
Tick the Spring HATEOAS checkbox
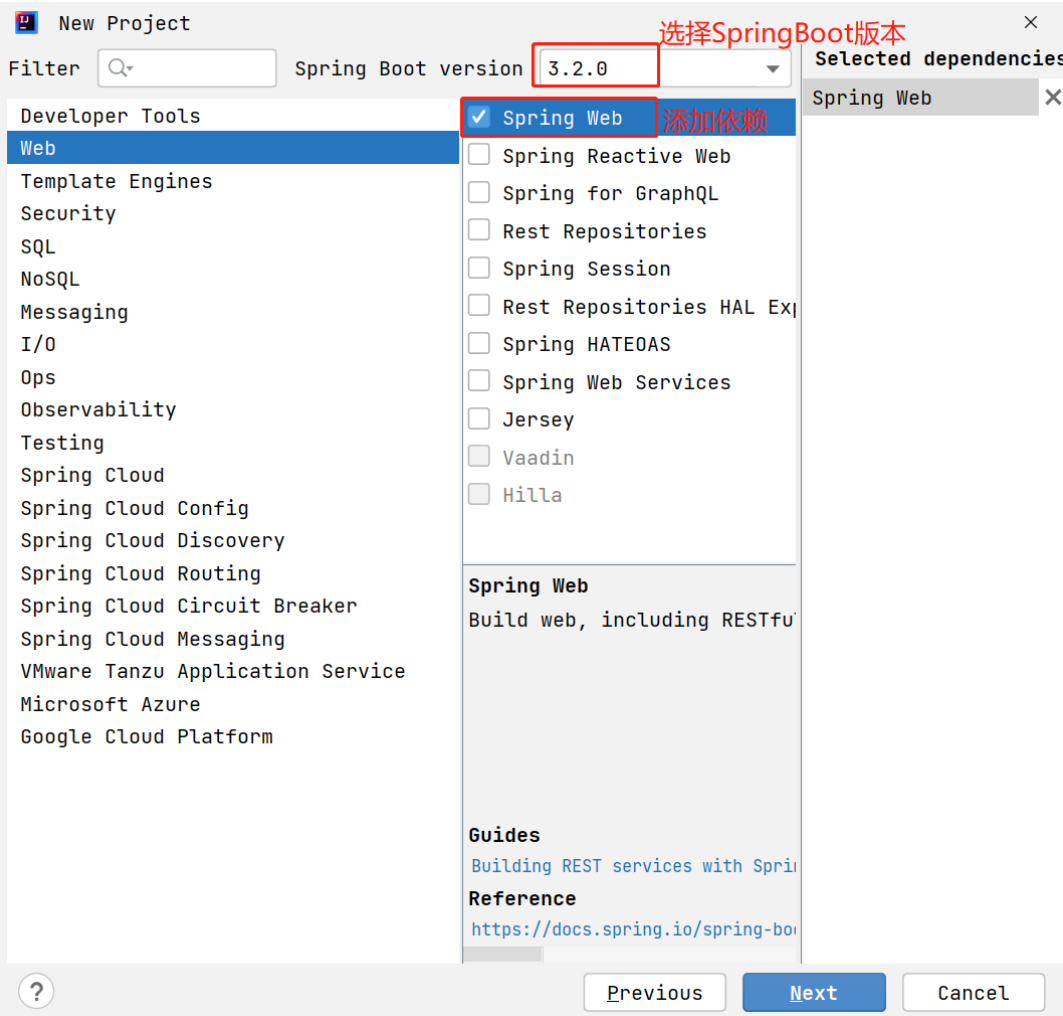pyautogui.click(x=479, y=344)
